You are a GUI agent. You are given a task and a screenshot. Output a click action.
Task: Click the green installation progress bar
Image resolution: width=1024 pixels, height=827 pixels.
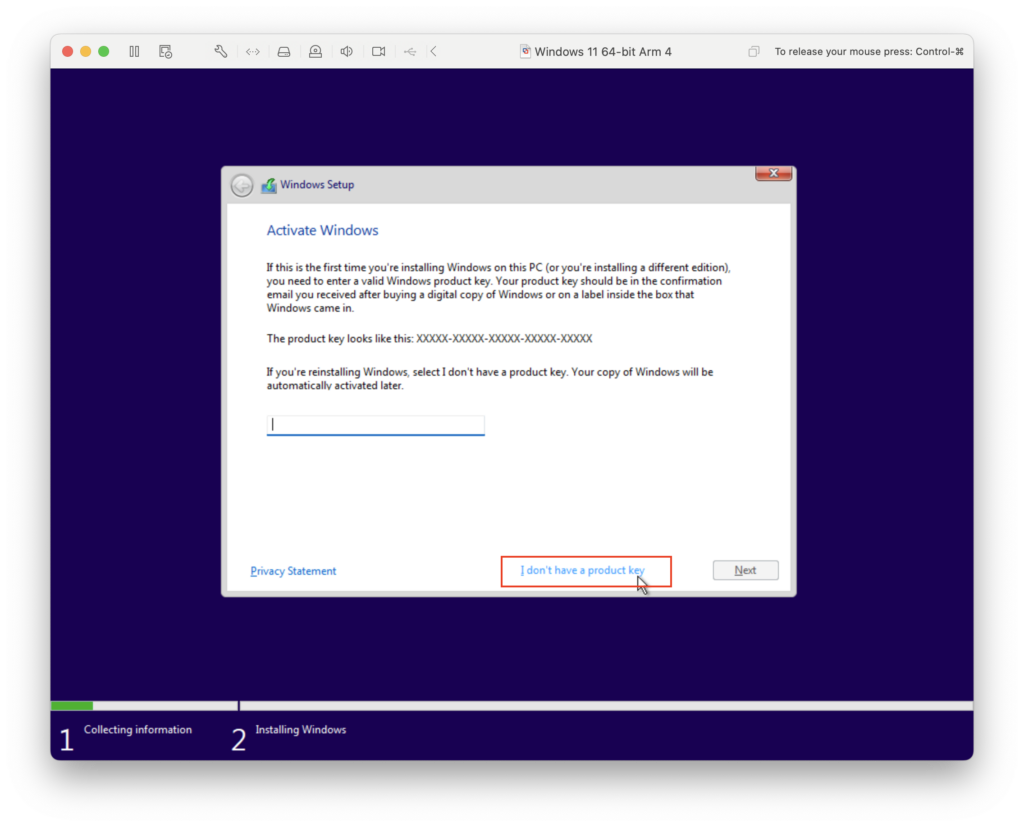click(x=72, y=706)
